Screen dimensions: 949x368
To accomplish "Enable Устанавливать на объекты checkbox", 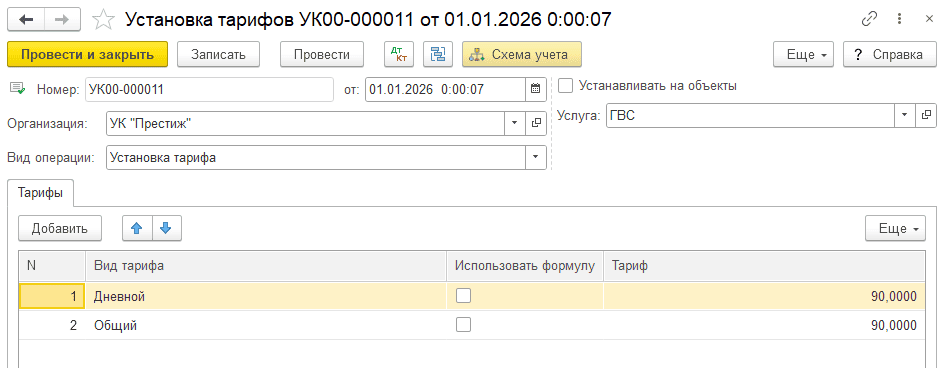I will (x=565, y=85).
